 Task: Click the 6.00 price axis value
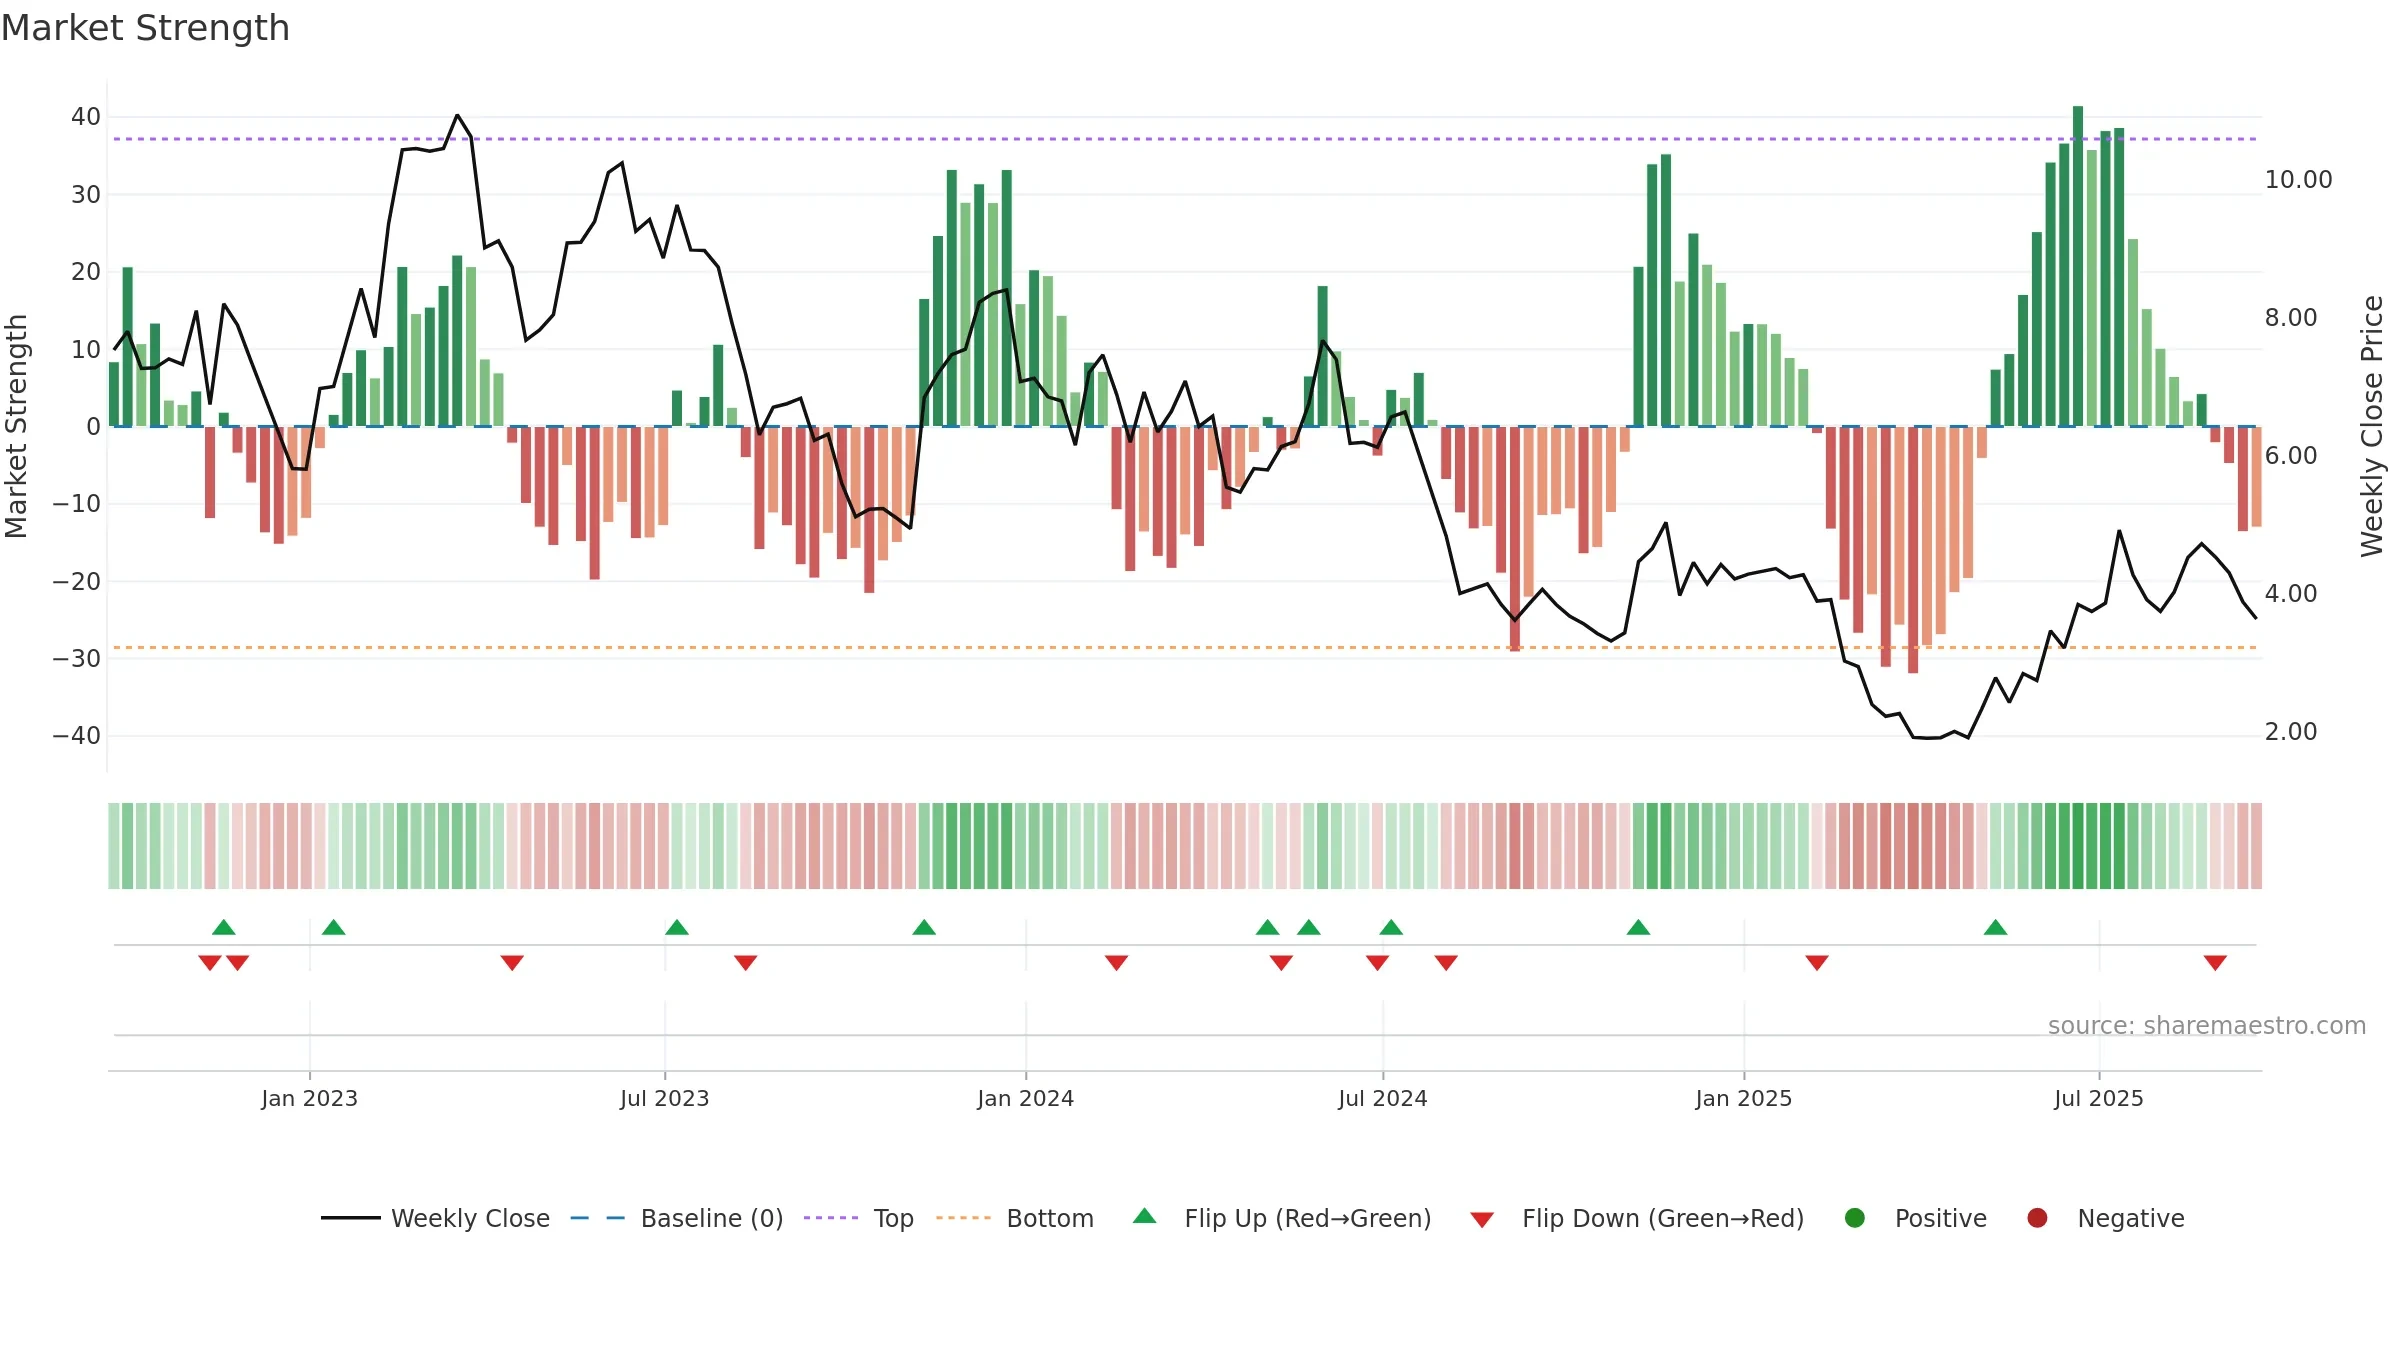click(x=2290, y=456)
